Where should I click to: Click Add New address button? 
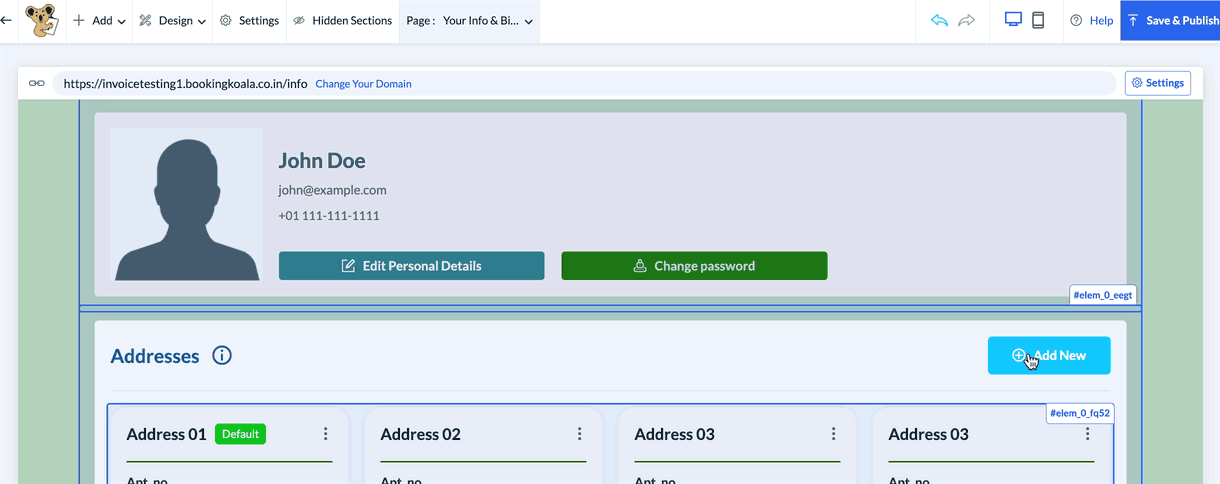[1049, 355]
